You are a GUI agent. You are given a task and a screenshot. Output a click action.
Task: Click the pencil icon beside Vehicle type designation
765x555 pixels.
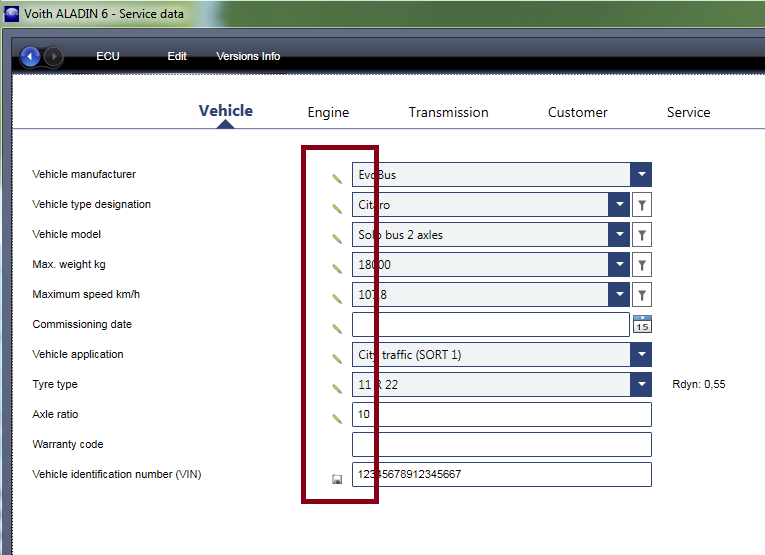point(337,209)
